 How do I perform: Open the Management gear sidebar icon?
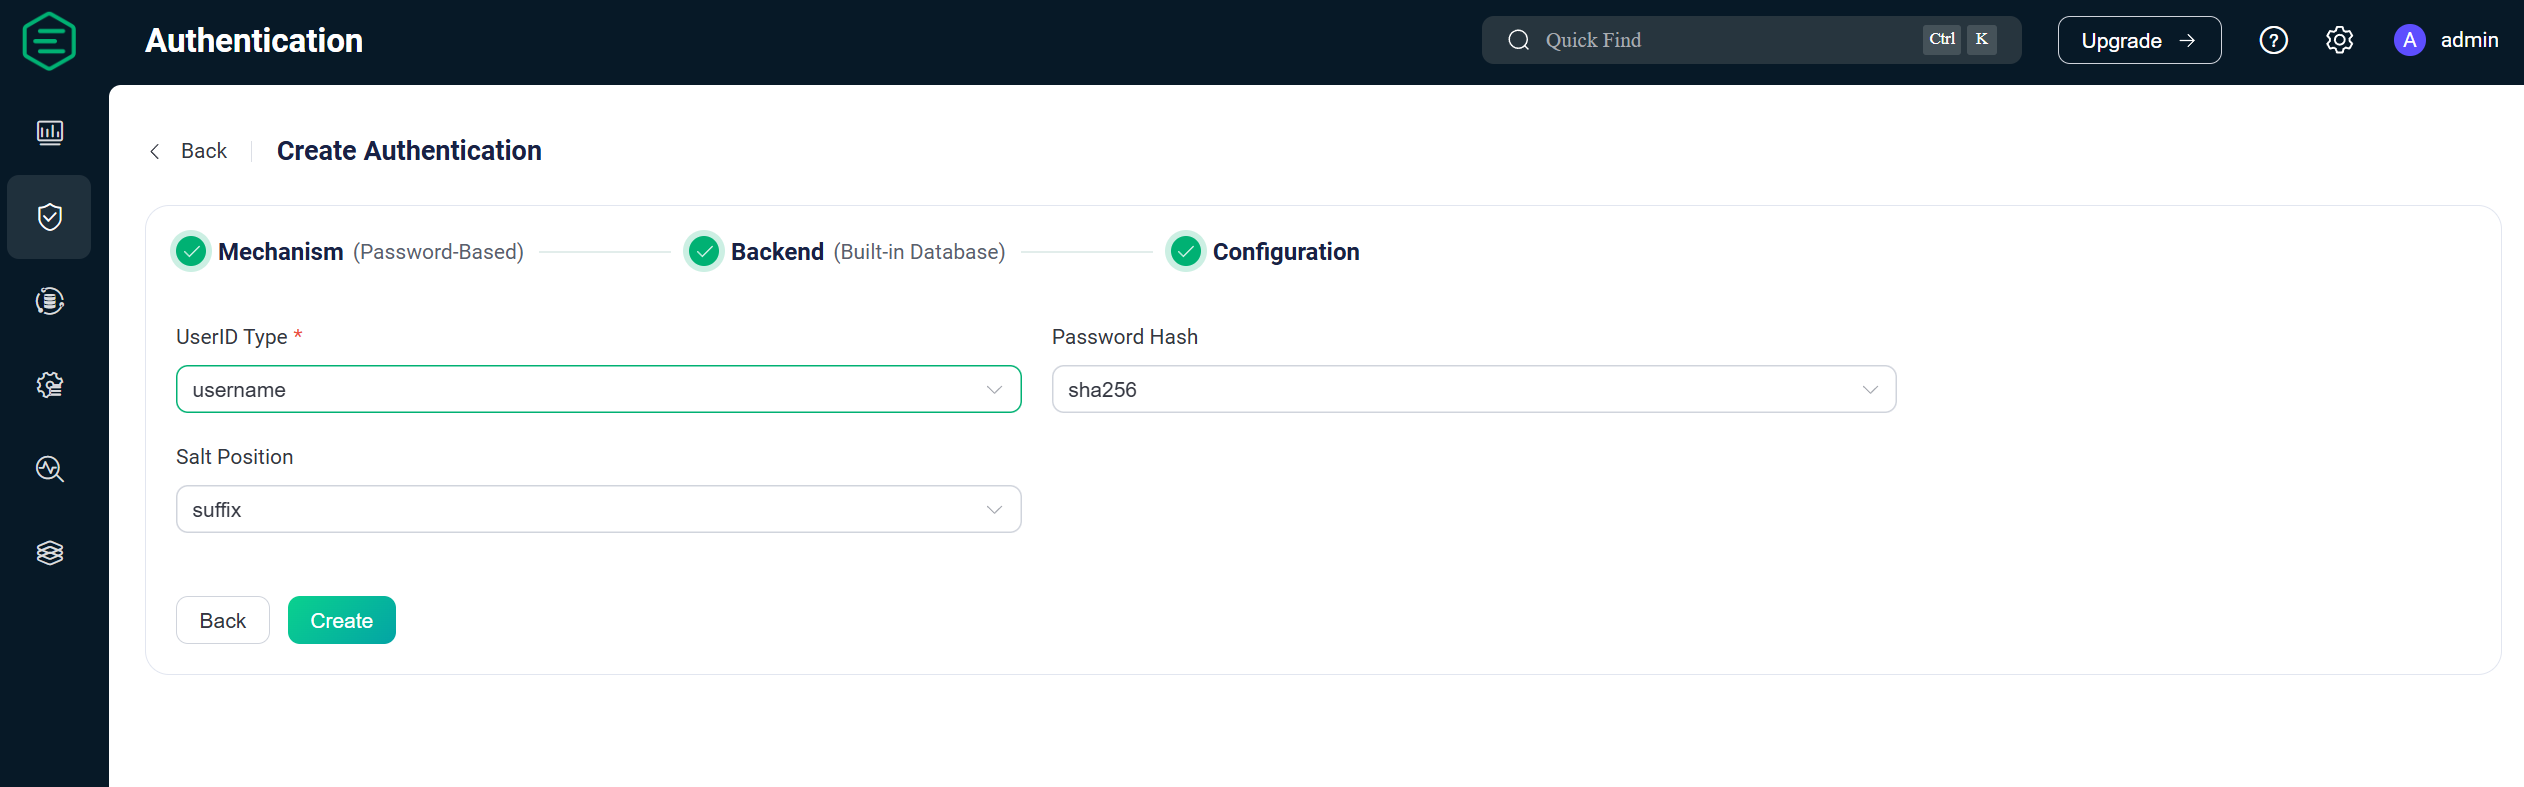50,385
